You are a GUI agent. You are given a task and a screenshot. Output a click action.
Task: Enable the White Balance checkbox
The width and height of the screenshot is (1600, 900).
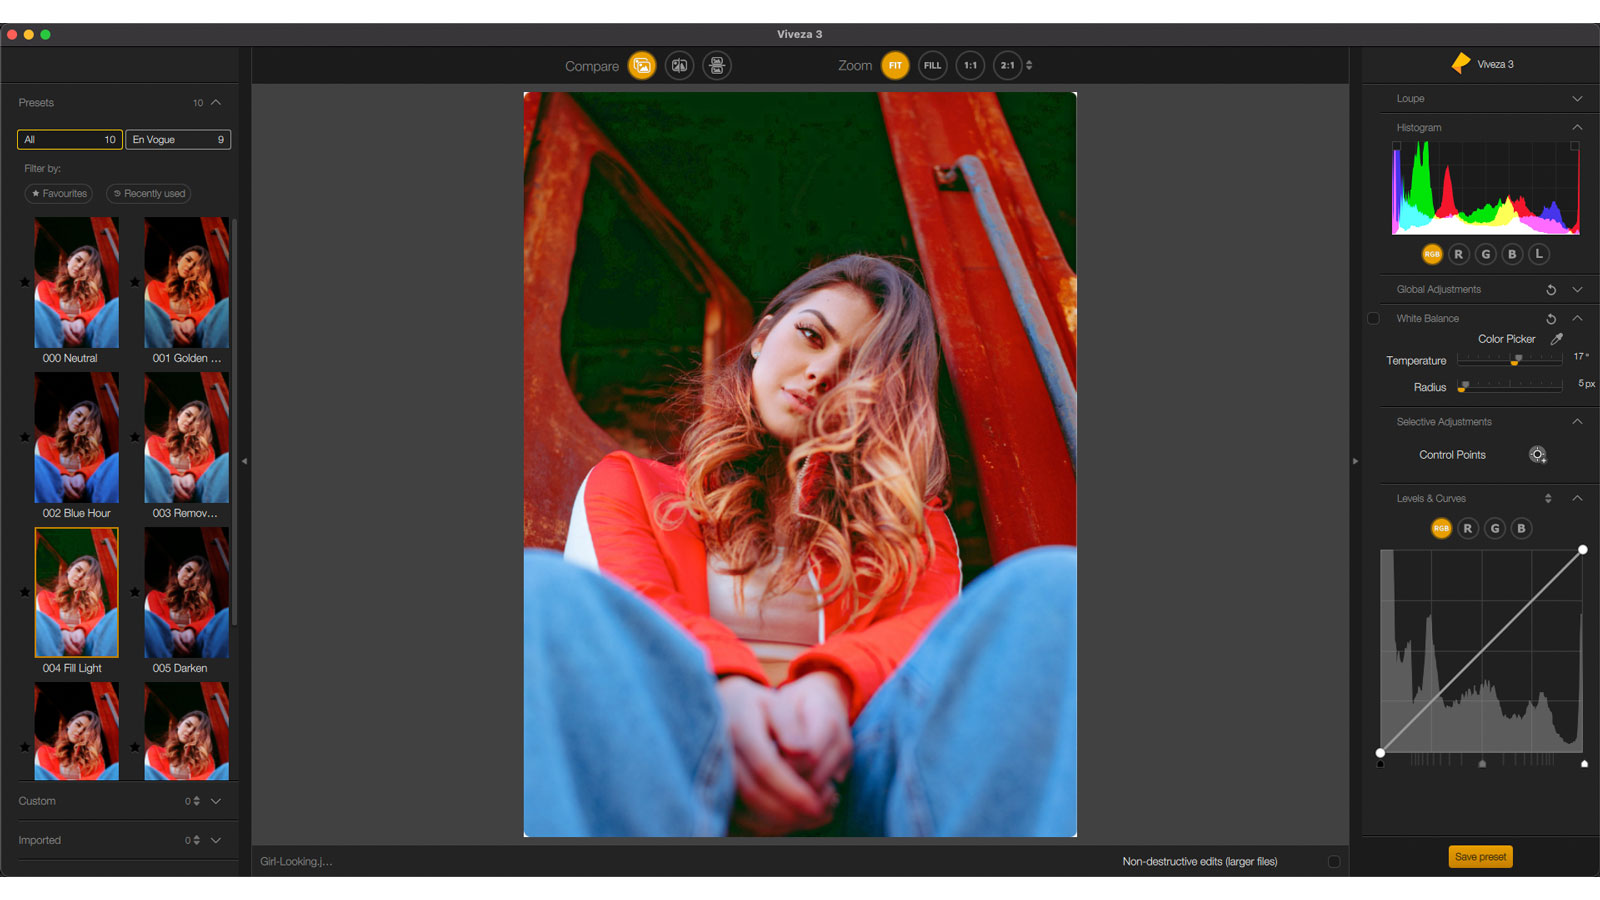click(1373, 319)
